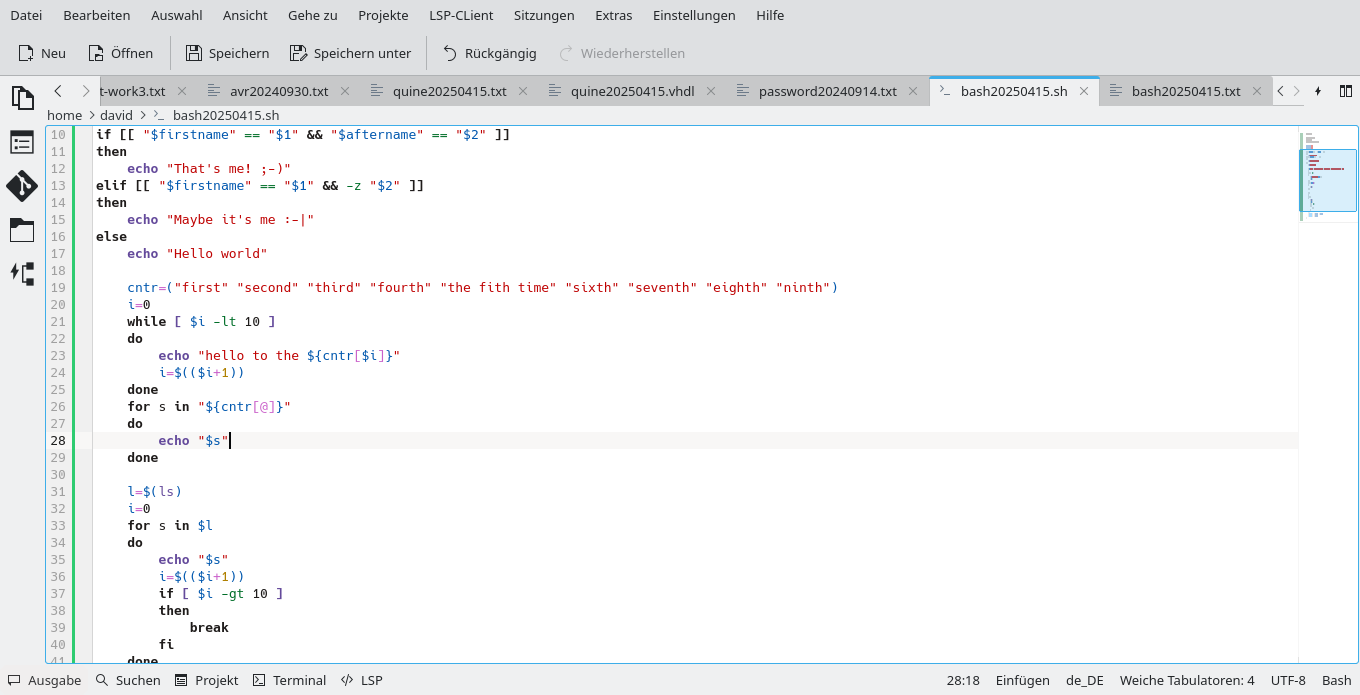1360x695 pixels.
Task: Switch to the quine20250415.vhdl tab
Action: click(x=630, y=90)
